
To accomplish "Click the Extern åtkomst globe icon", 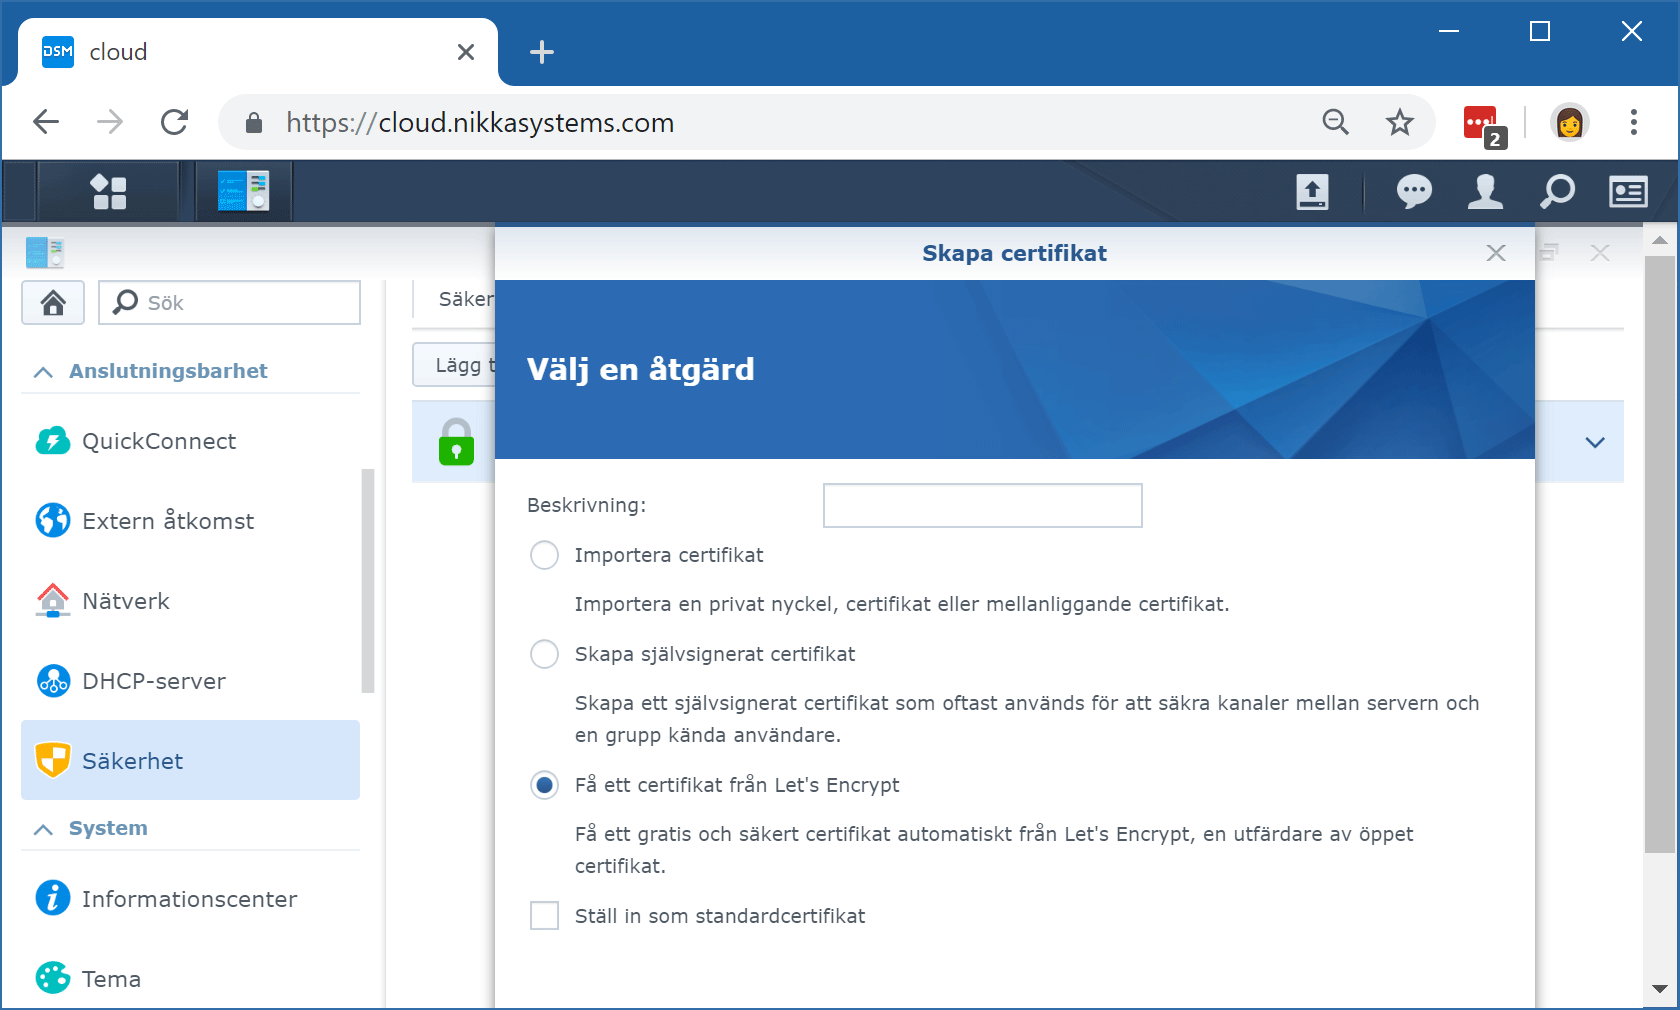I will [53, 521].
